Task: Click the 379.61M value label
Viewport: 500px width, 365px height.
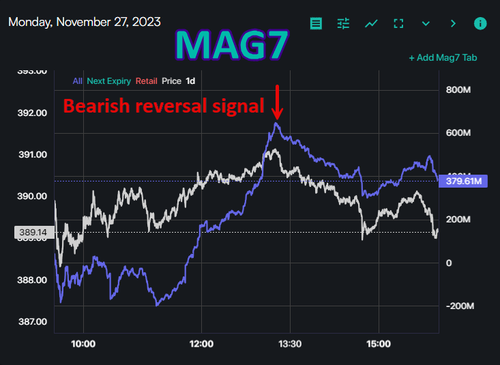Action: tap(463, 181)
